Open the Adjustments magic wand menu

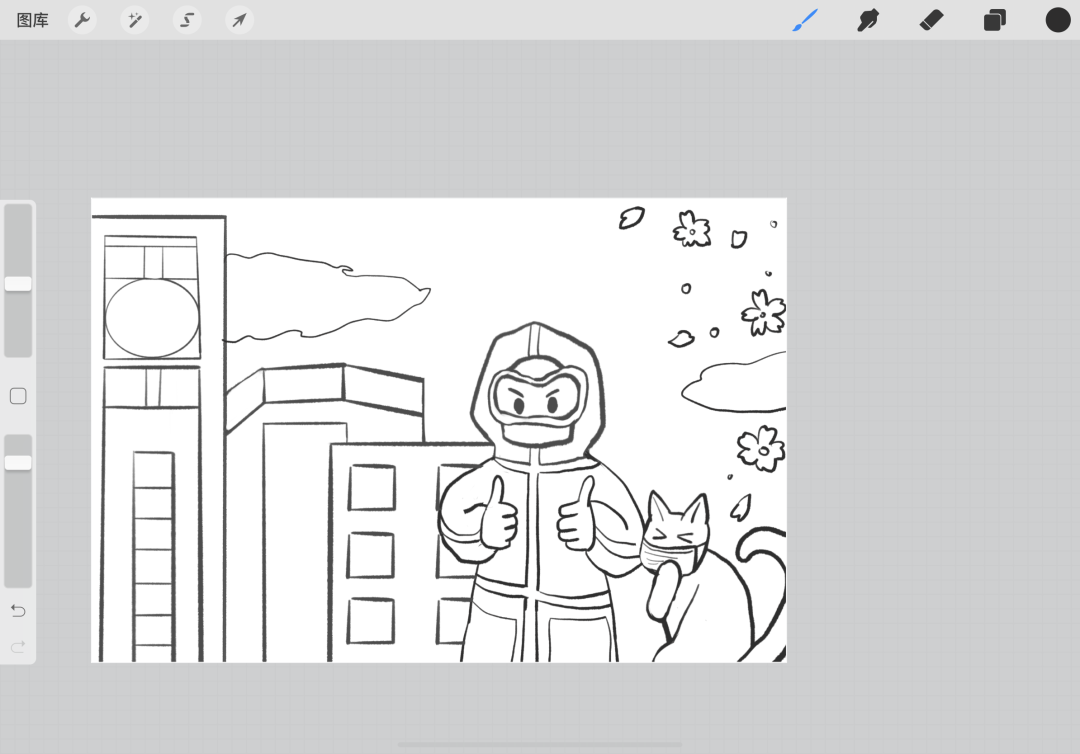click(x=134, y=20)
